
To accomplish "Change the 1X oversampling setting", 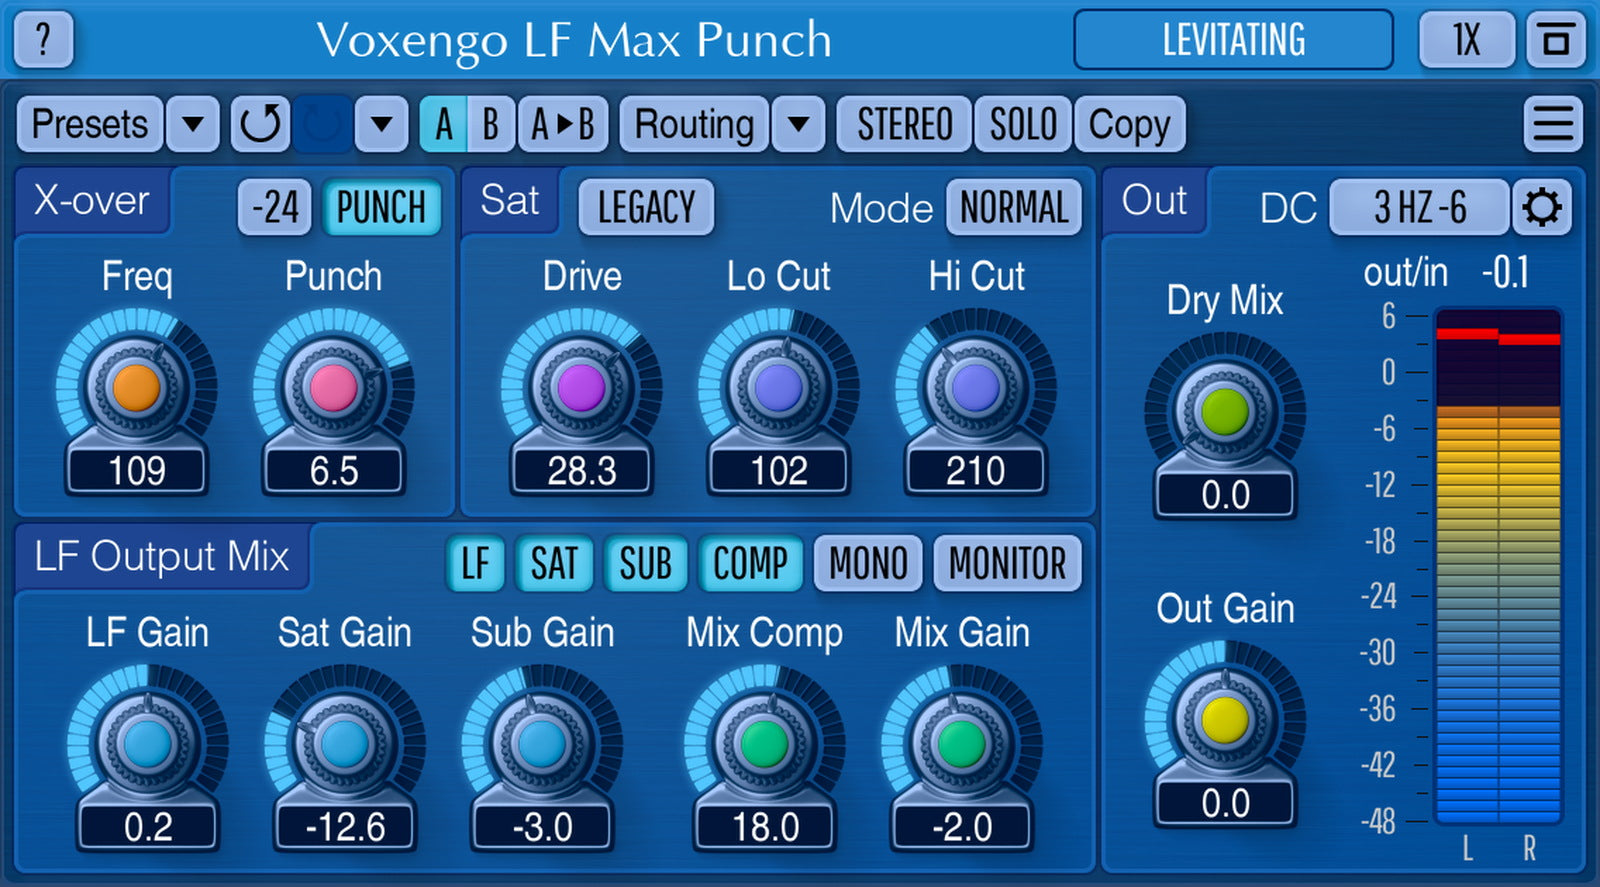I will point(1467,40).
